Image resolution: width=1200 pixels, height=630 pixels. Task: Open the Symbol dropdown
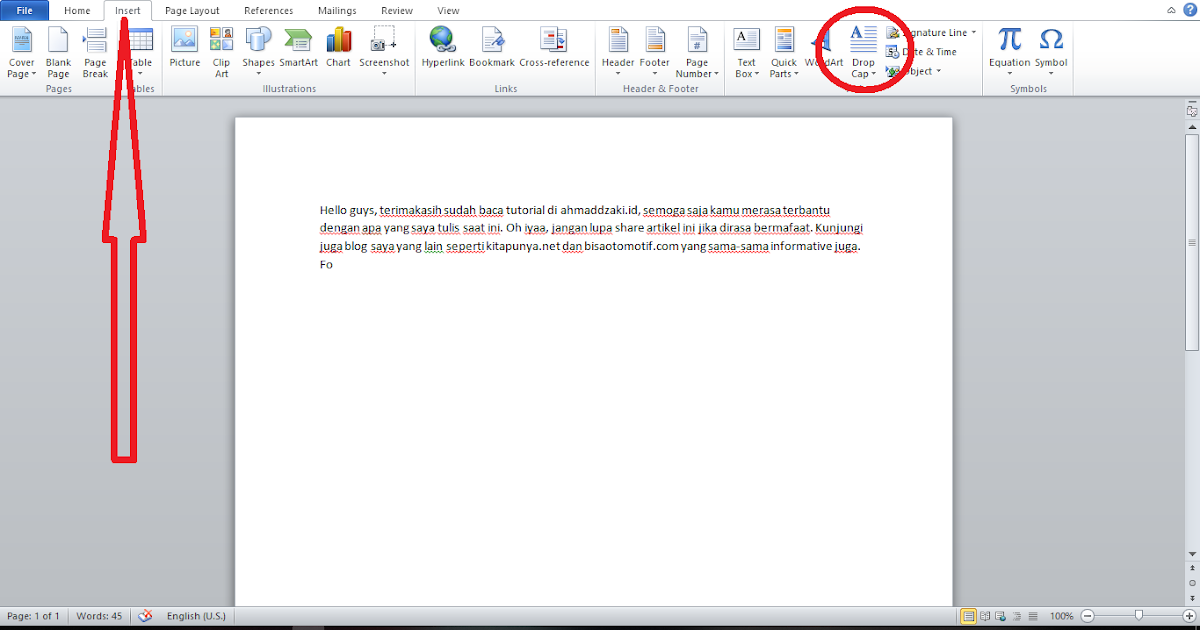tap(1051, 53)
